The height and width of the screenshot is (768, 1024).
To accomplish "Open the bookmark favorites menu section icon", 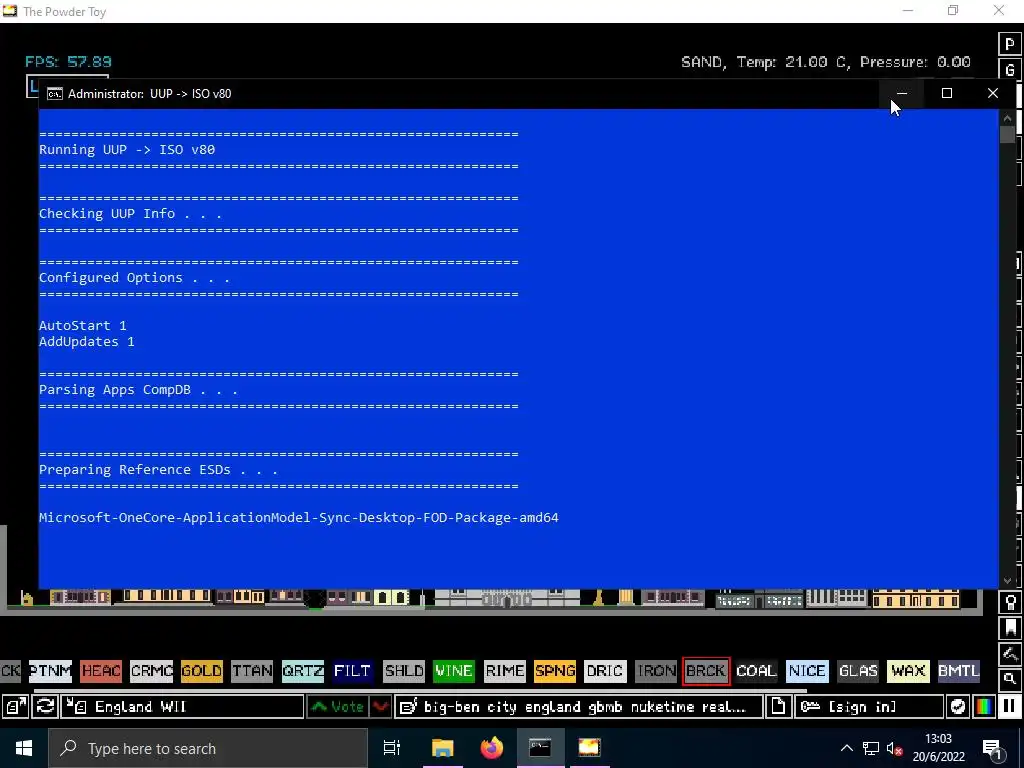I will tap(1010, 628).
